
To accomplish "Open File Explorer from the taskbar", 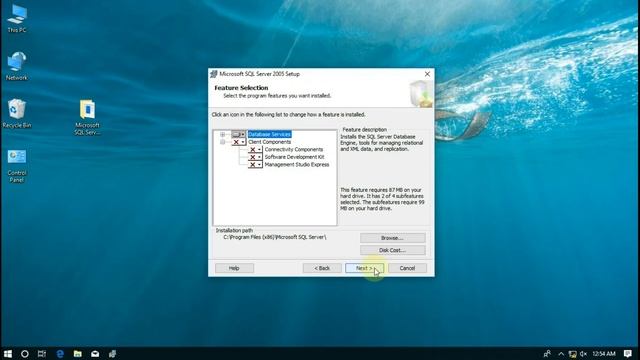I will click(78, 354).
